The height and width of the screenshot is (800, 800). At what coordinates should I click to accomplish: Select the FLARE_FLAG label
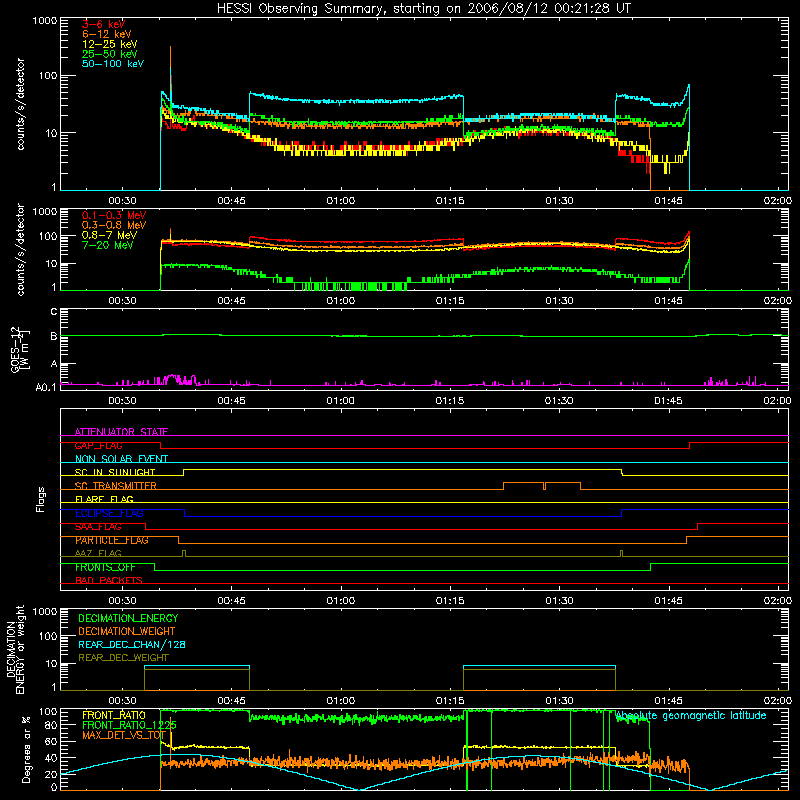tap(104, 499)
